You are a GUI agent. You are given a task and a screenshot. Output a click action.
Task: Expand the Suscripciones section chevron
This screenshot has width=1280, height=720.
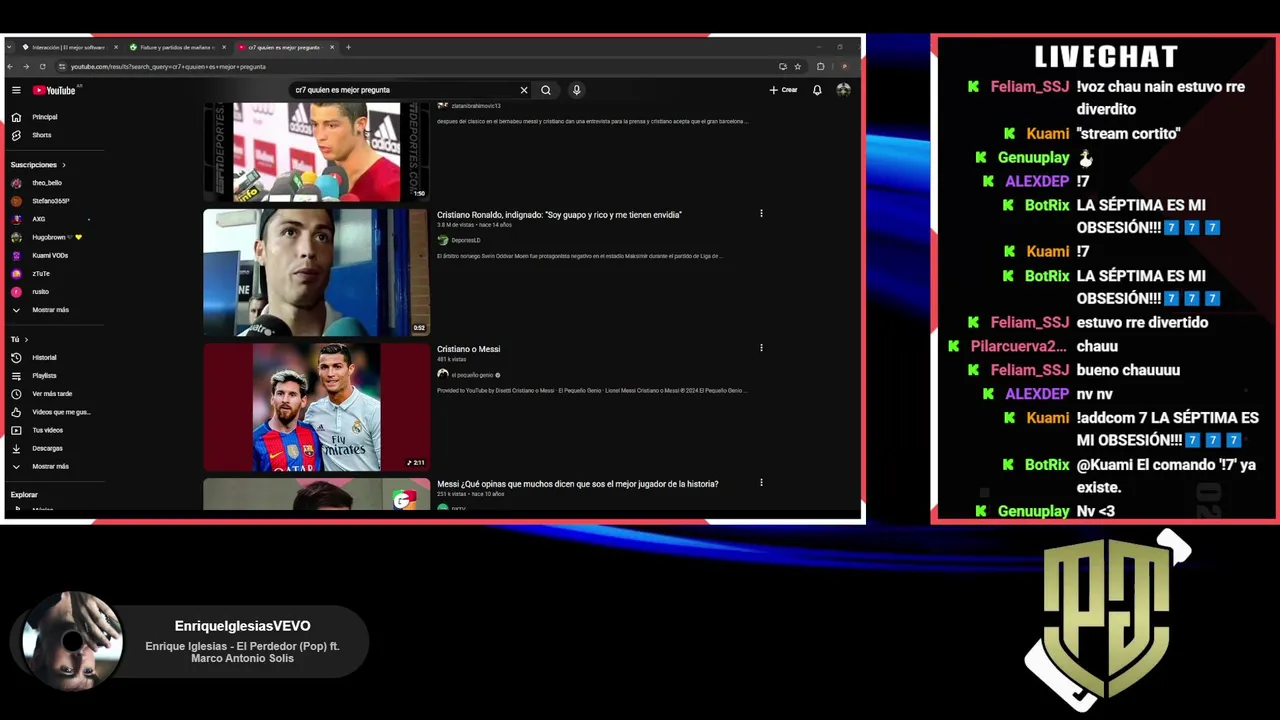tap(64, 165)
